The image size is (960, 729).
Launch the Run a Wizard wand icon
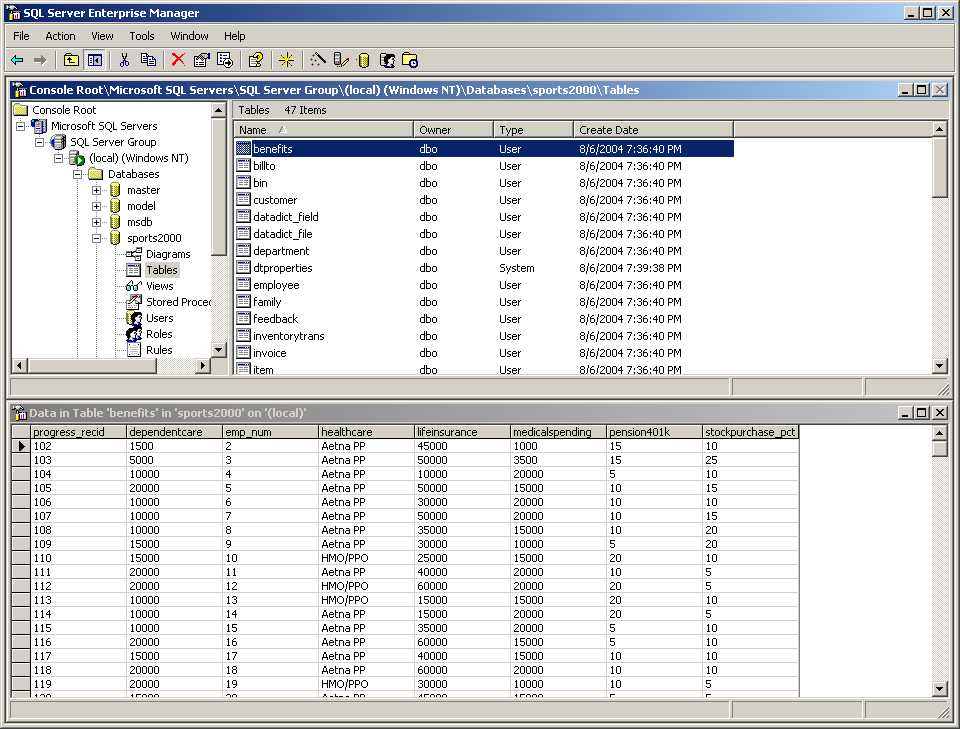click(x=317, y=60)
